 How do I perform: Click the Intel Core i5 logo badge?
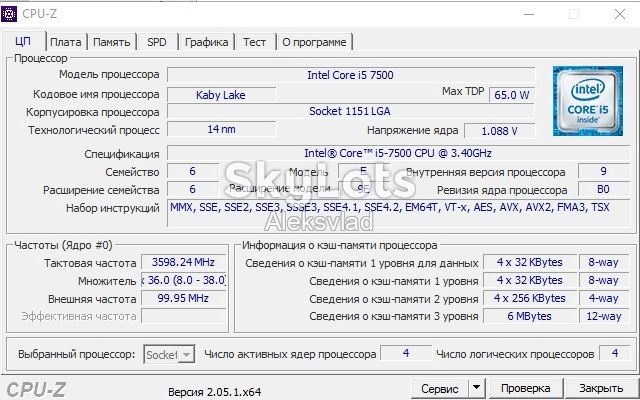(588, 101)
